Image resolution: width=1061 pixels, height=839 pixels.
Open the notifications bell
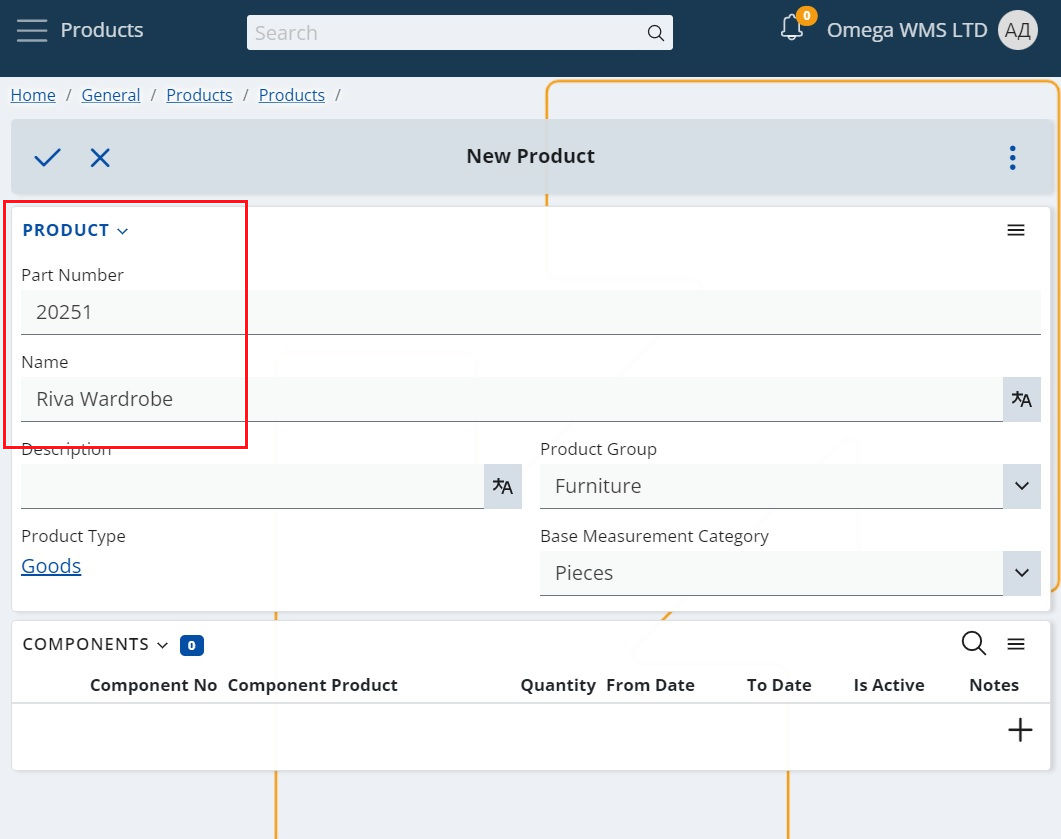click(792, 28)
